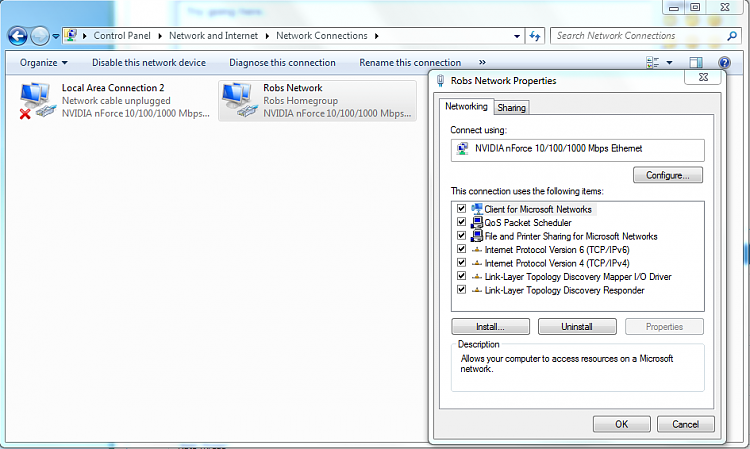Click the NVIDIA nForce adapter field
Screen dimensions: 750x449
[577, 150]
